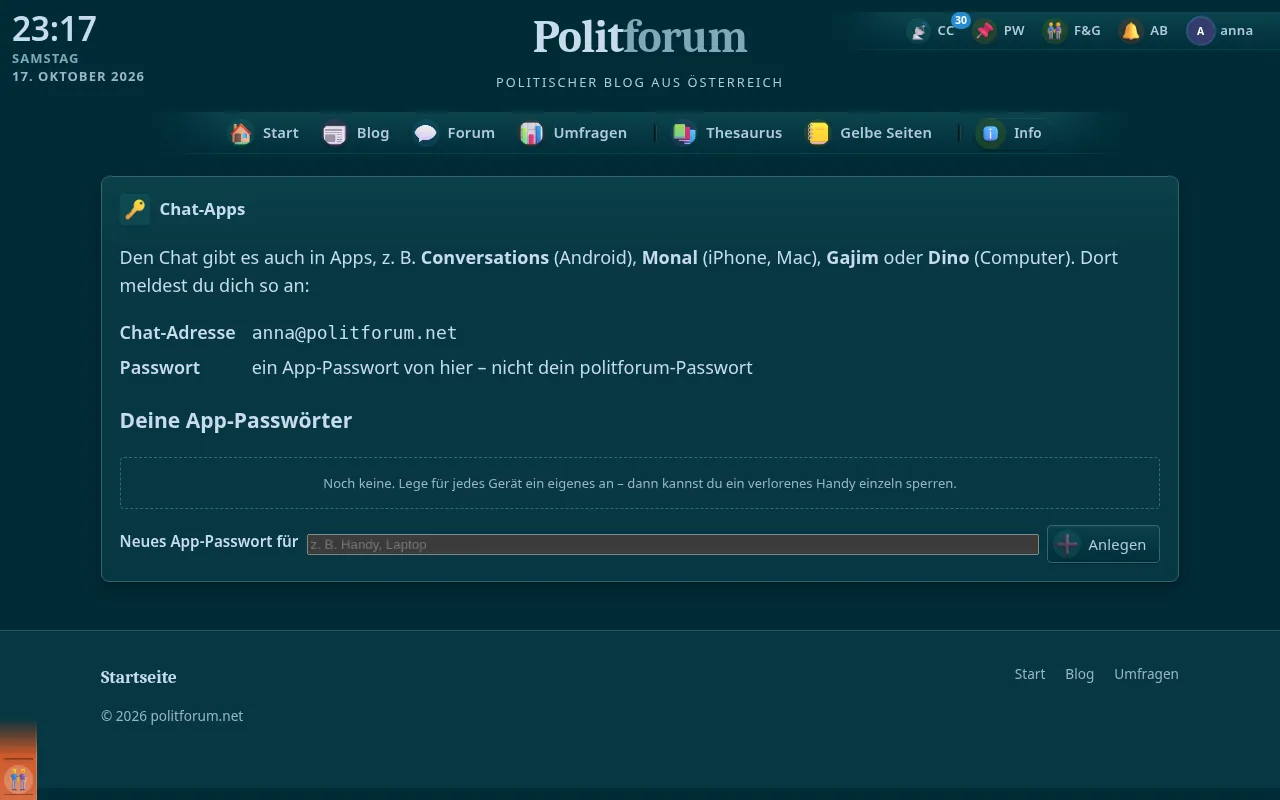Screen dimensions: 1280x800
Task: Click the Info circle icon
Action: 990,133
